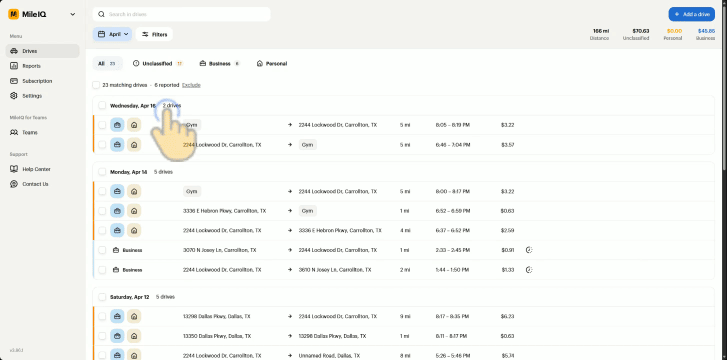The width and height of the screenshot is (727, 360).
Task: Open Subscription via its card icon
Action: click(14, 81)
